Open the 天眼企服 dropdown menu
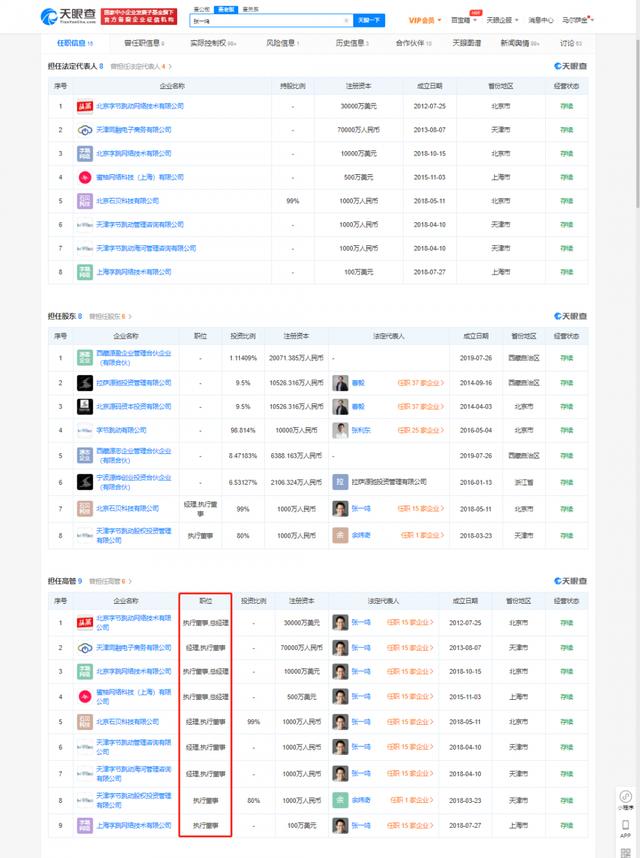640x858 pixels. point(502,20)
